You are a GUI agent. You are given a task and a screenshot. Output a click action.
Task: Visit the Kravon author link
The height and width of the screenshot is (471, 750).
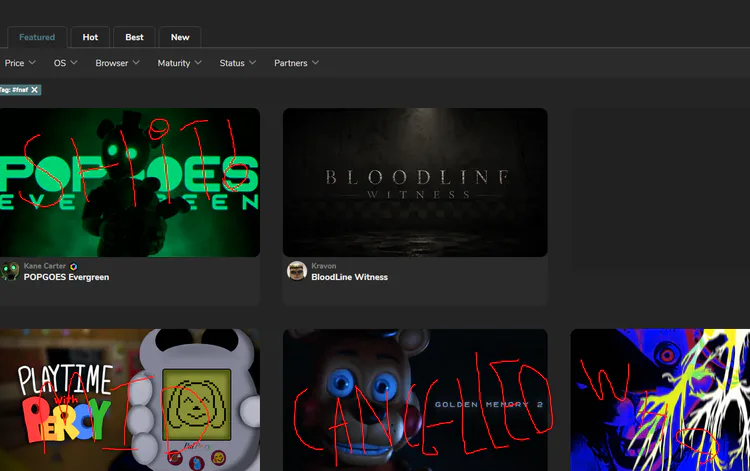coord(324,266)
